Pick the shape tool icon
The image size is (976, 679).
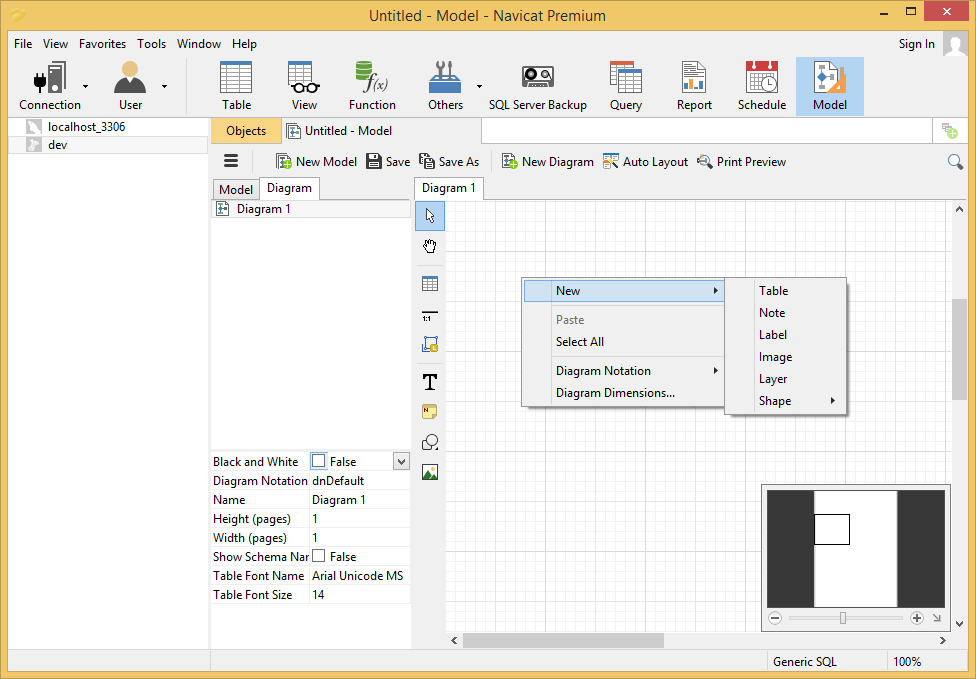pos(430,442)
